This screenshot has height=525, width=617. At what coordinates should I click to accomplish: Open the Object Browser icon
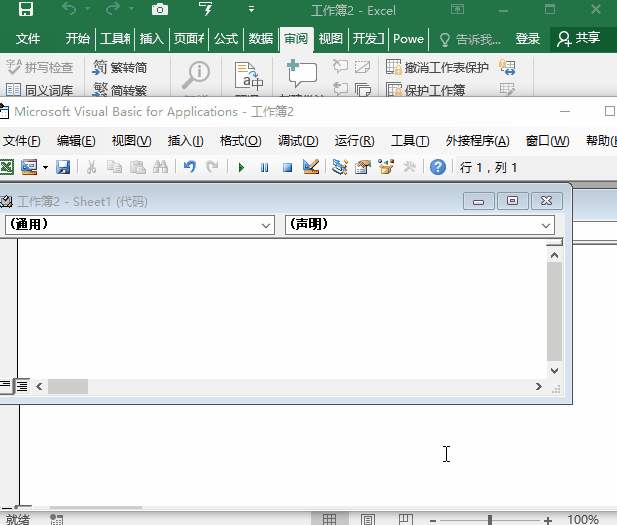[386, 167]
